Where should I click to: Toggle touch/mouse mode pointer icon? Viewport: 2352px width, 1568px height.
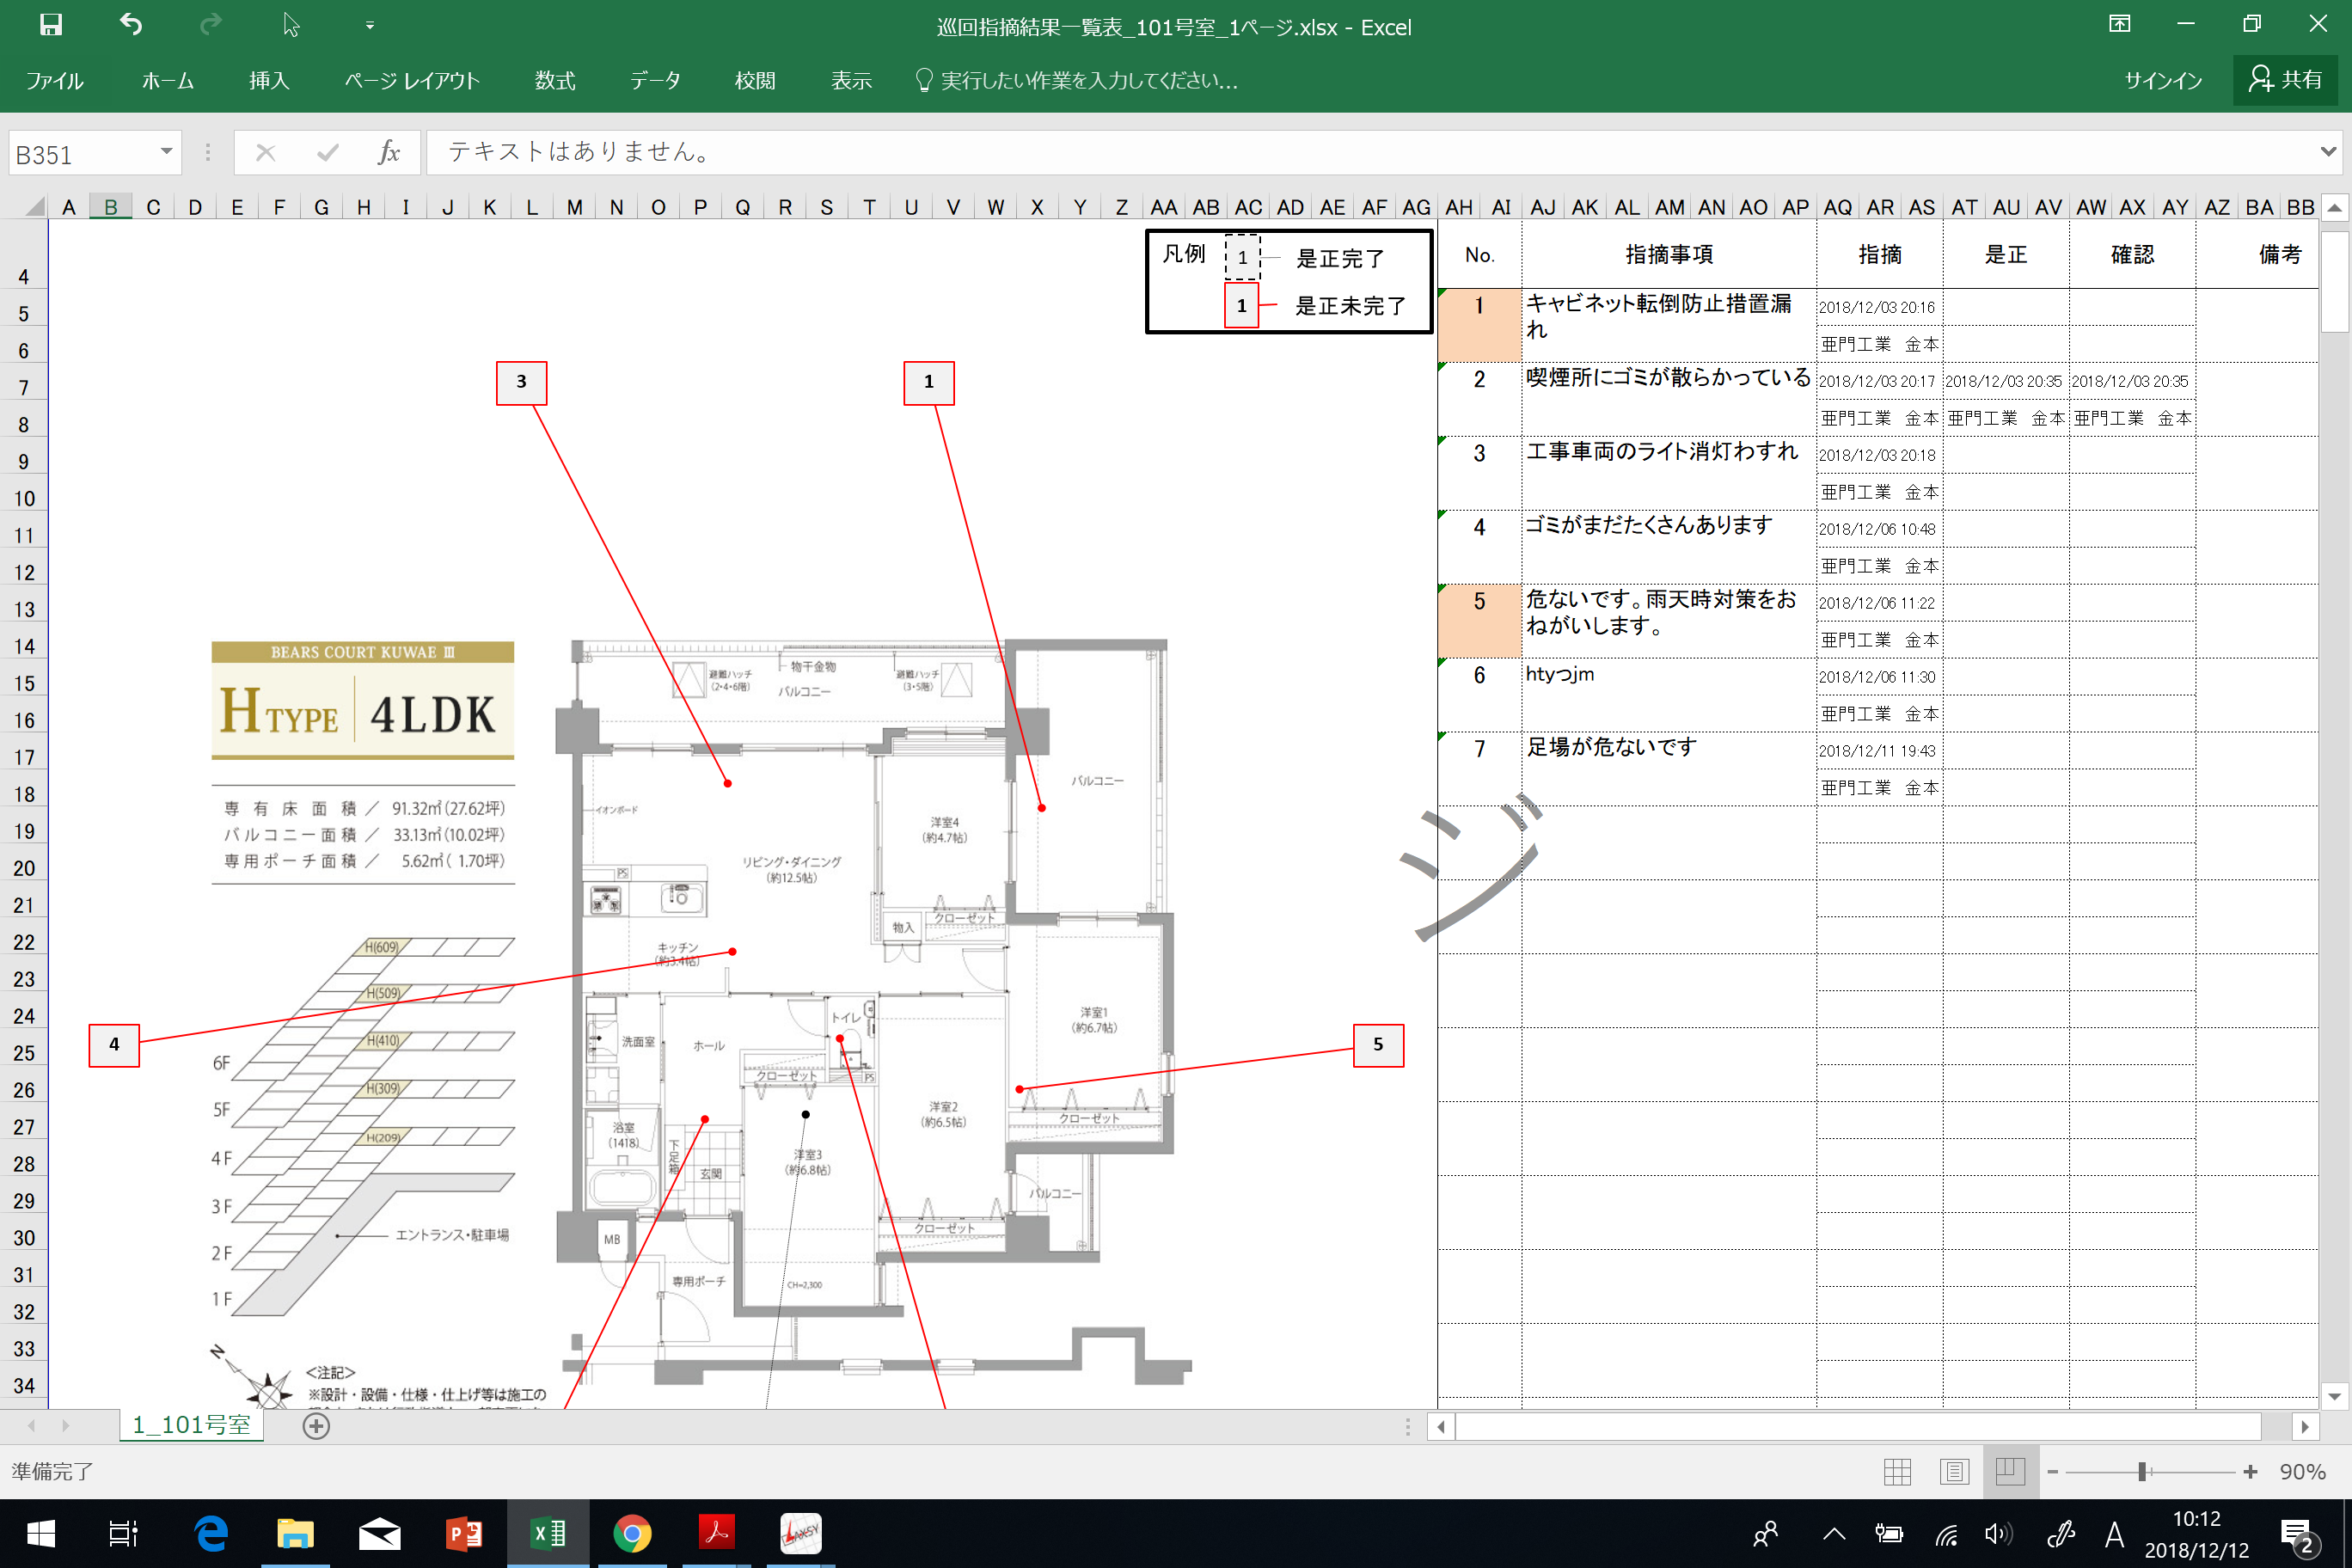tap(291, 25)
